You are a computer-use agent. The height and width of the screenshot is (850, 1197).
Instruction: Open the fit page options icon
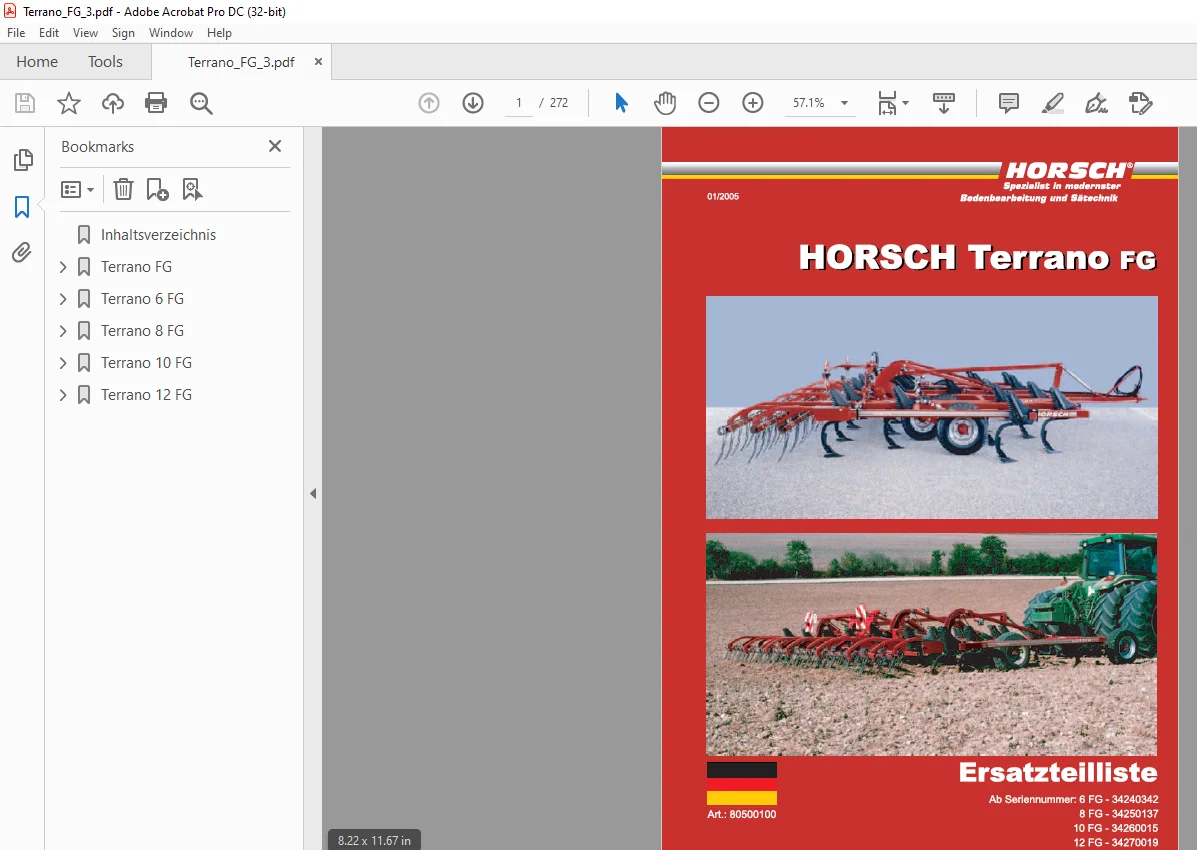[887, 103]
